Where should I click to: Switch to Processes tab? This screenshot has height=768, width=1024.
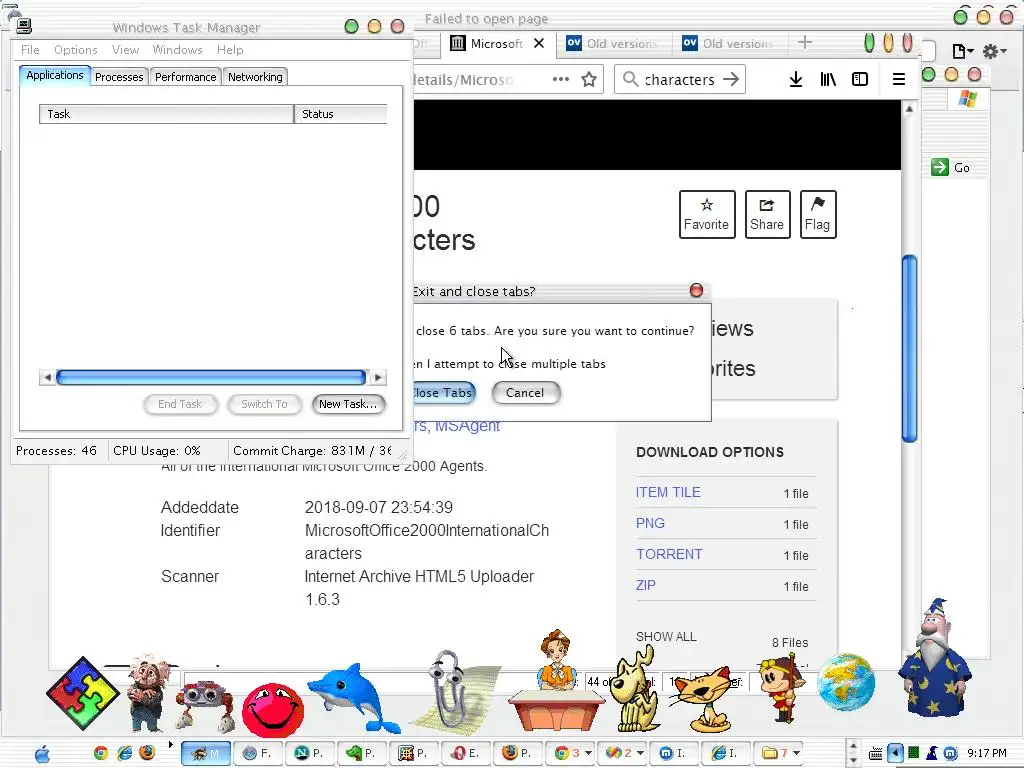point(119,76)
